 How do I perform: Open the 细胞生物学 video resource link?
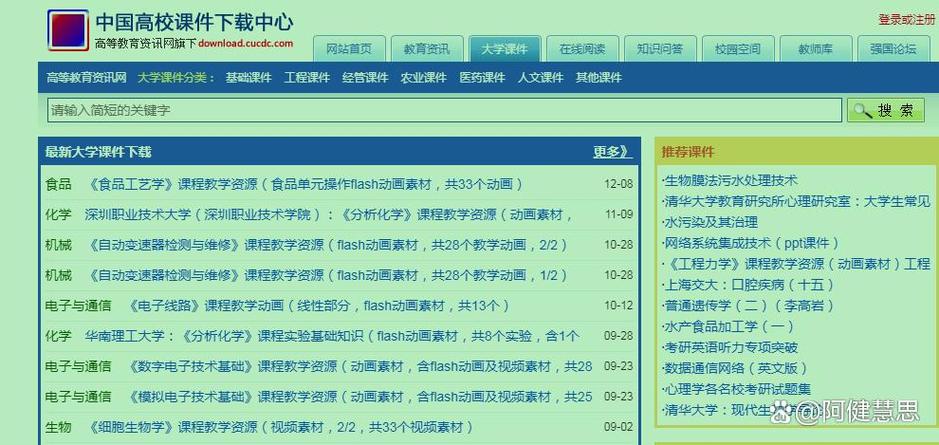pos(280,428)
